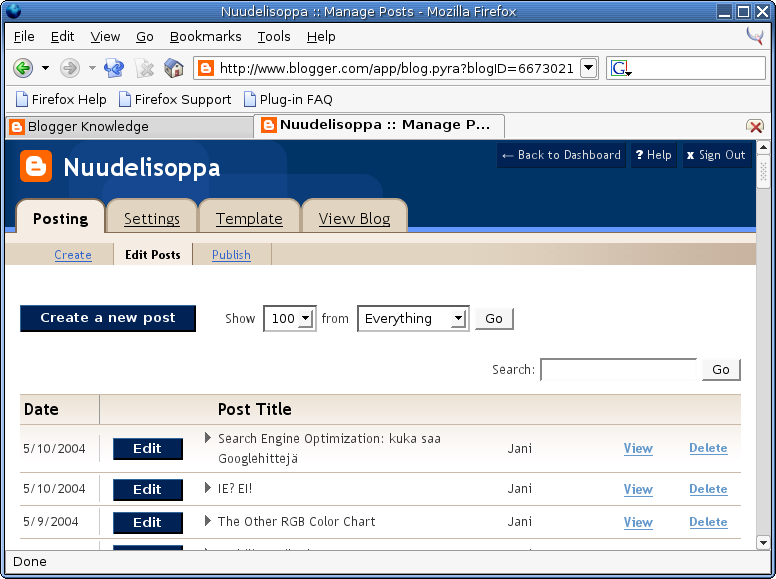Click the Stop loading icon

coord(145,68)
